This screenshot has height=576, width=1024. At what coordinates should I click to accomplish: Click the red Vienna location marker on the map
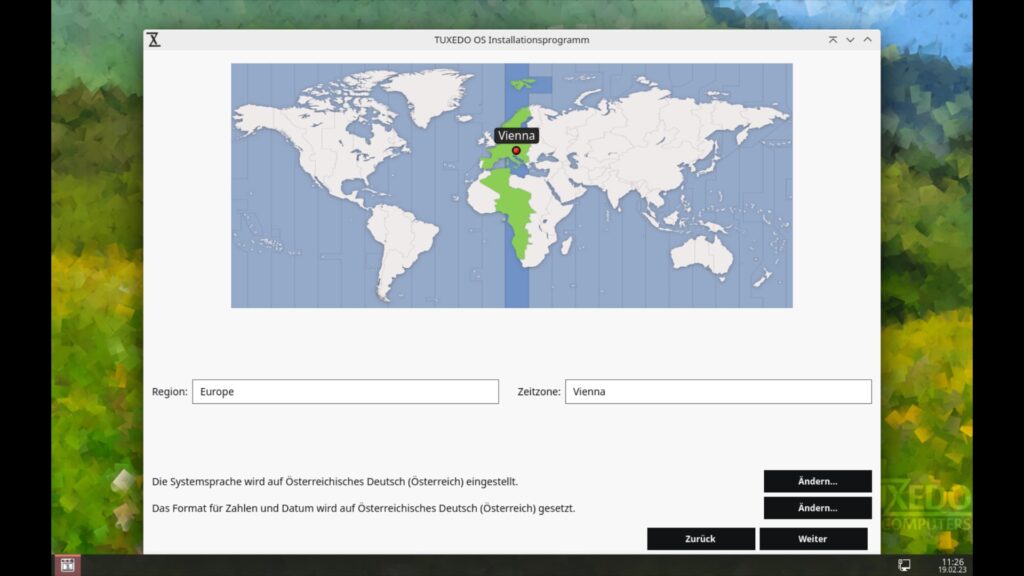point(516,151)
